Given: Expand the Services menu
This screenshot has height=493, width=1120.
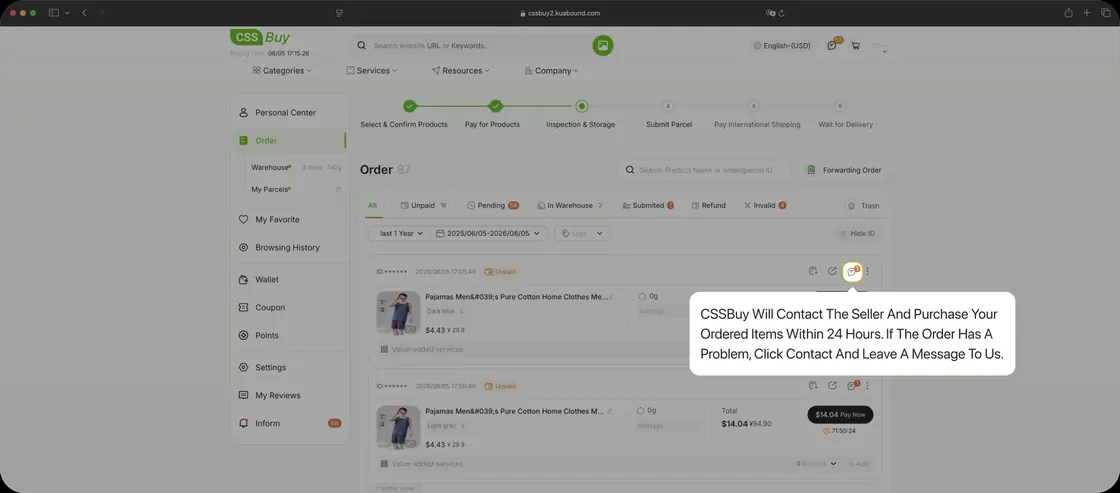Looking at the screenshot, I should 371,71.
